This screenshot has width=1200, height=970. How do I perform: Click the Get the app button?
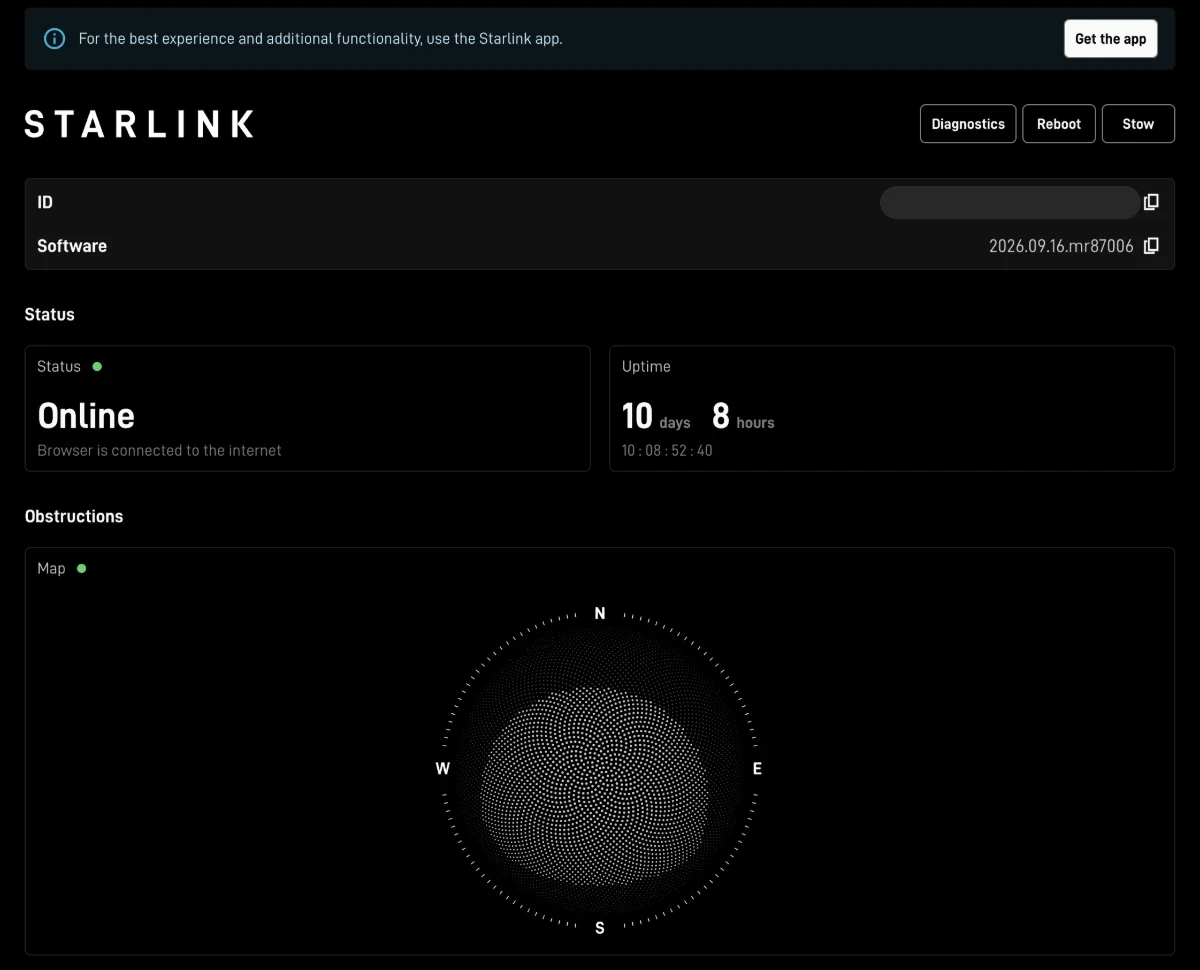(1110, 39)
